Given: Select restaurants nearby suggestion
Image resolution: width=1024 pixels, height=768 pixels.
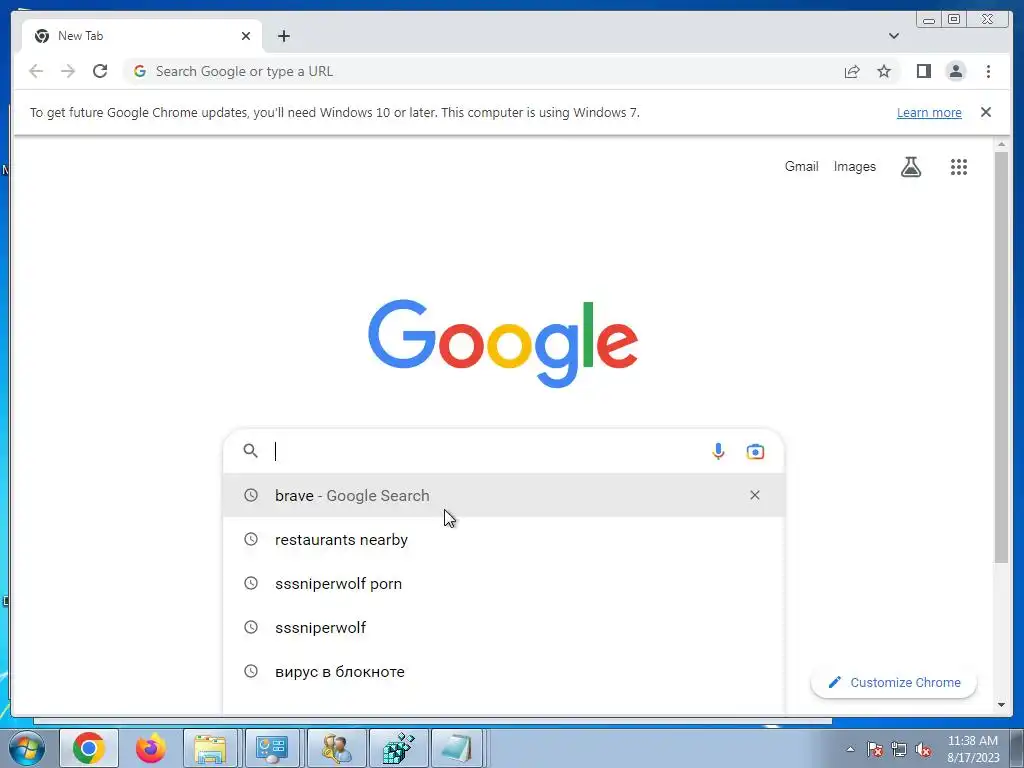Looking at the screenshot, I should pos(503,539).
